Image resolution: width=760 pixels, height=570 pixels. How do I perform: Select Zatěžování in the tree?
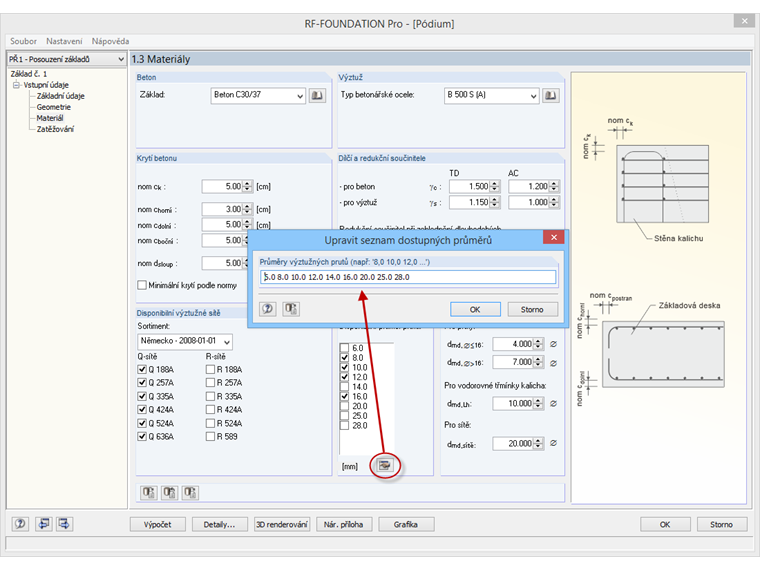tap(56, 129)
